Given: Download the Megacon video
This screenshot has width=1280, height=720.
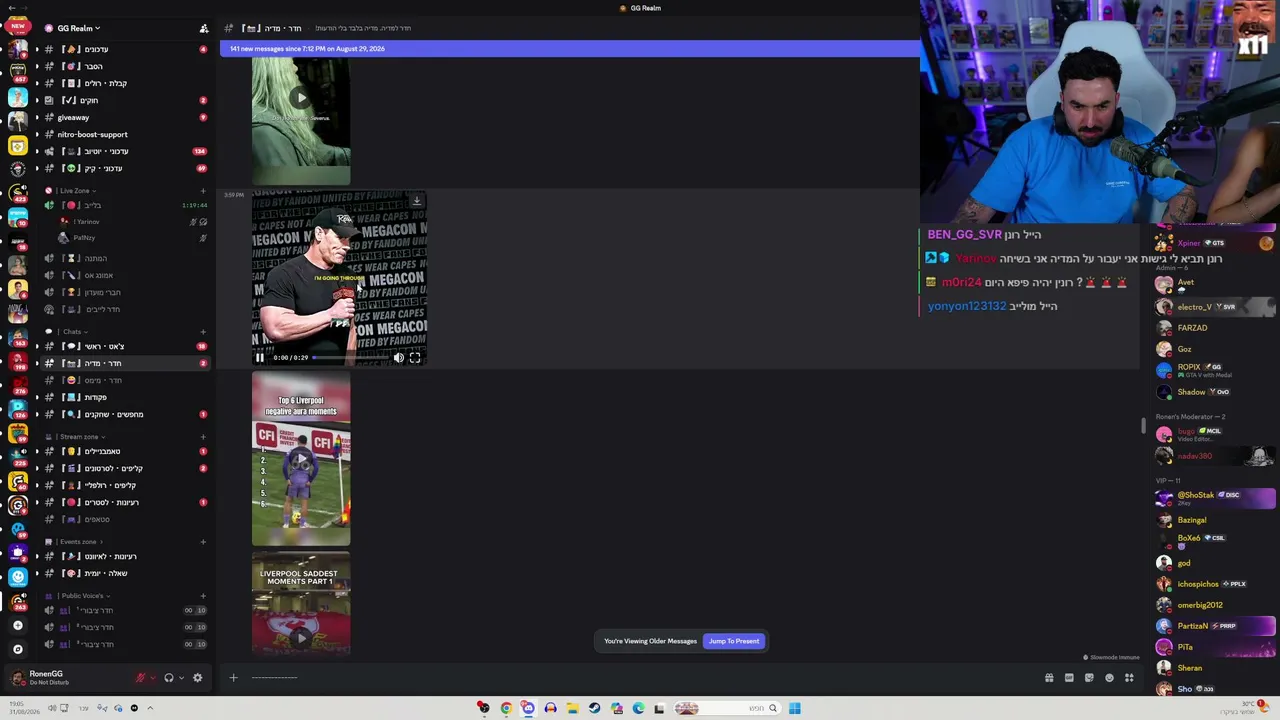Looking at the screenshot, I should pyautogui.click(x=417, y=201).
